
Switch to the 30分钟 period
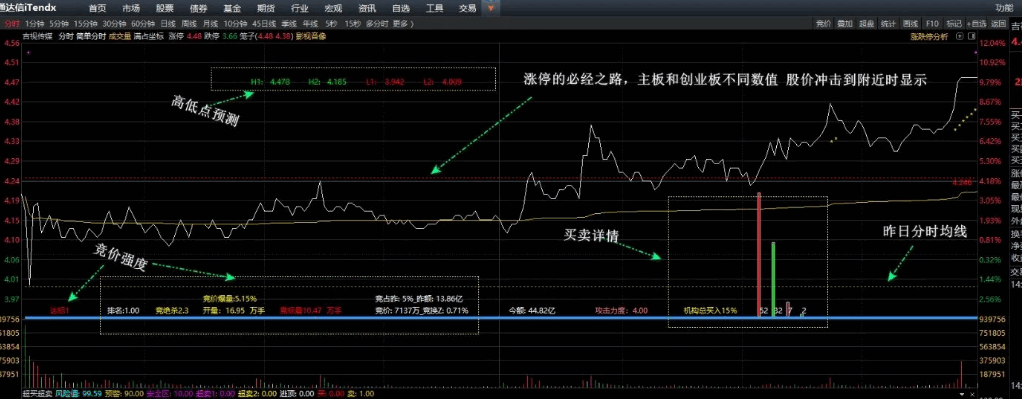[114, 23]
